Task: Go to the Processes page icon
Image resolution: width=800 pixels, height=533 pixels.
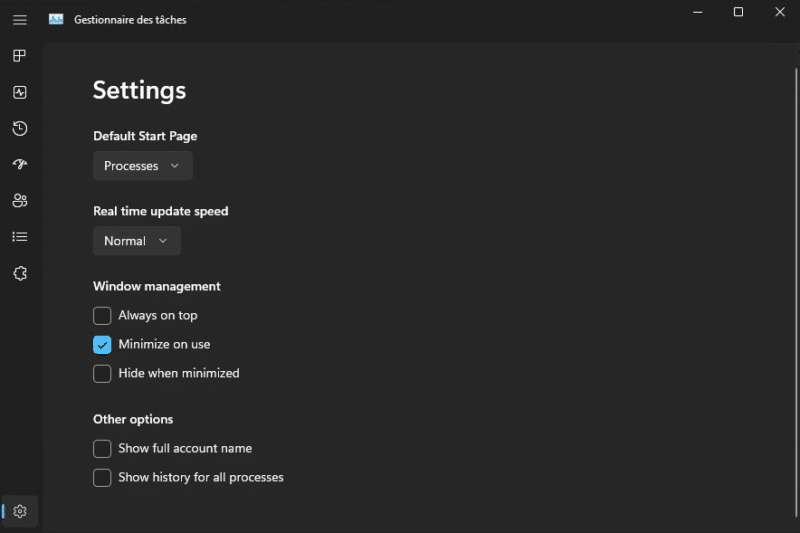Action: click(x=20, y=56)
